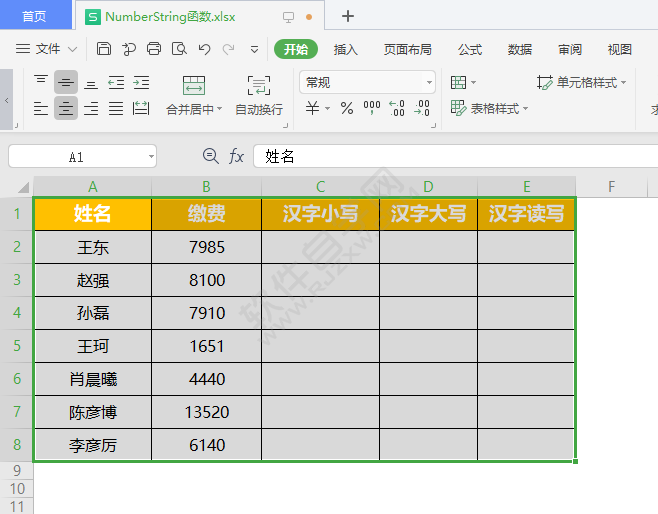
Task: Add a new document tab with plus
Action: coord(348,16)
